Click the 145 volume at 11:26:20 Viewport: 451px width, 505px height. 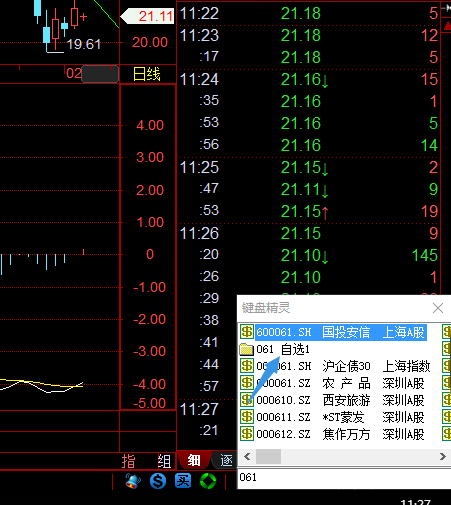(x=425, y=255)
